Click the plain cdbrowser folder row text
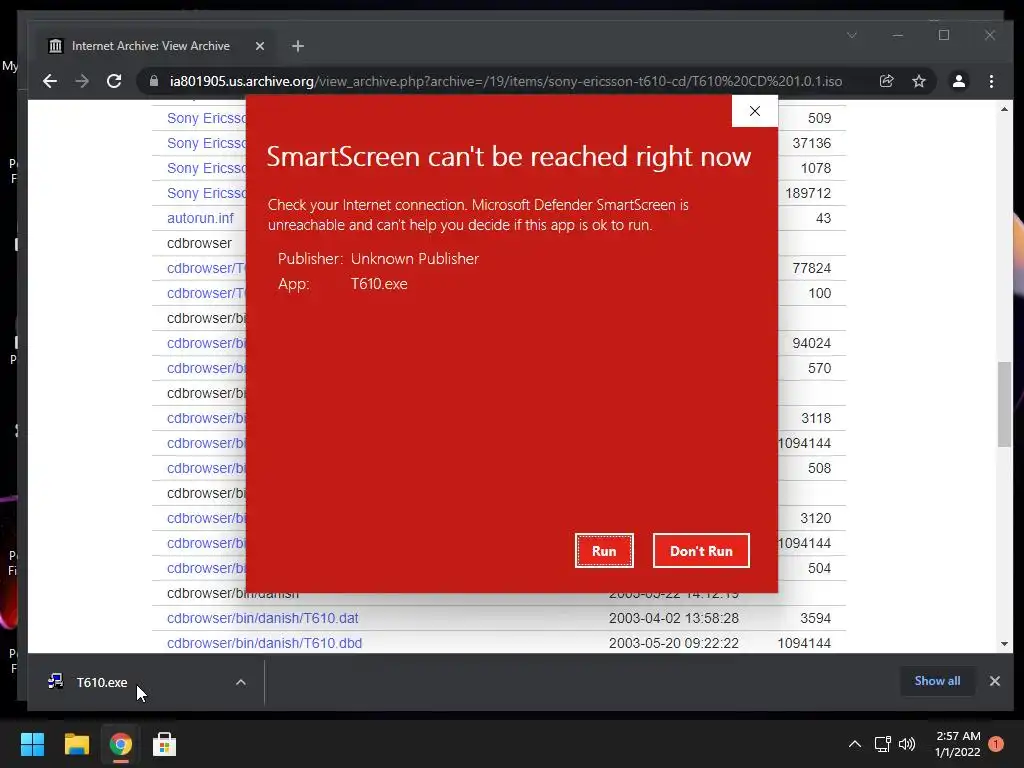The height and width of the screenshot is (768, 1024). (199, 243)
